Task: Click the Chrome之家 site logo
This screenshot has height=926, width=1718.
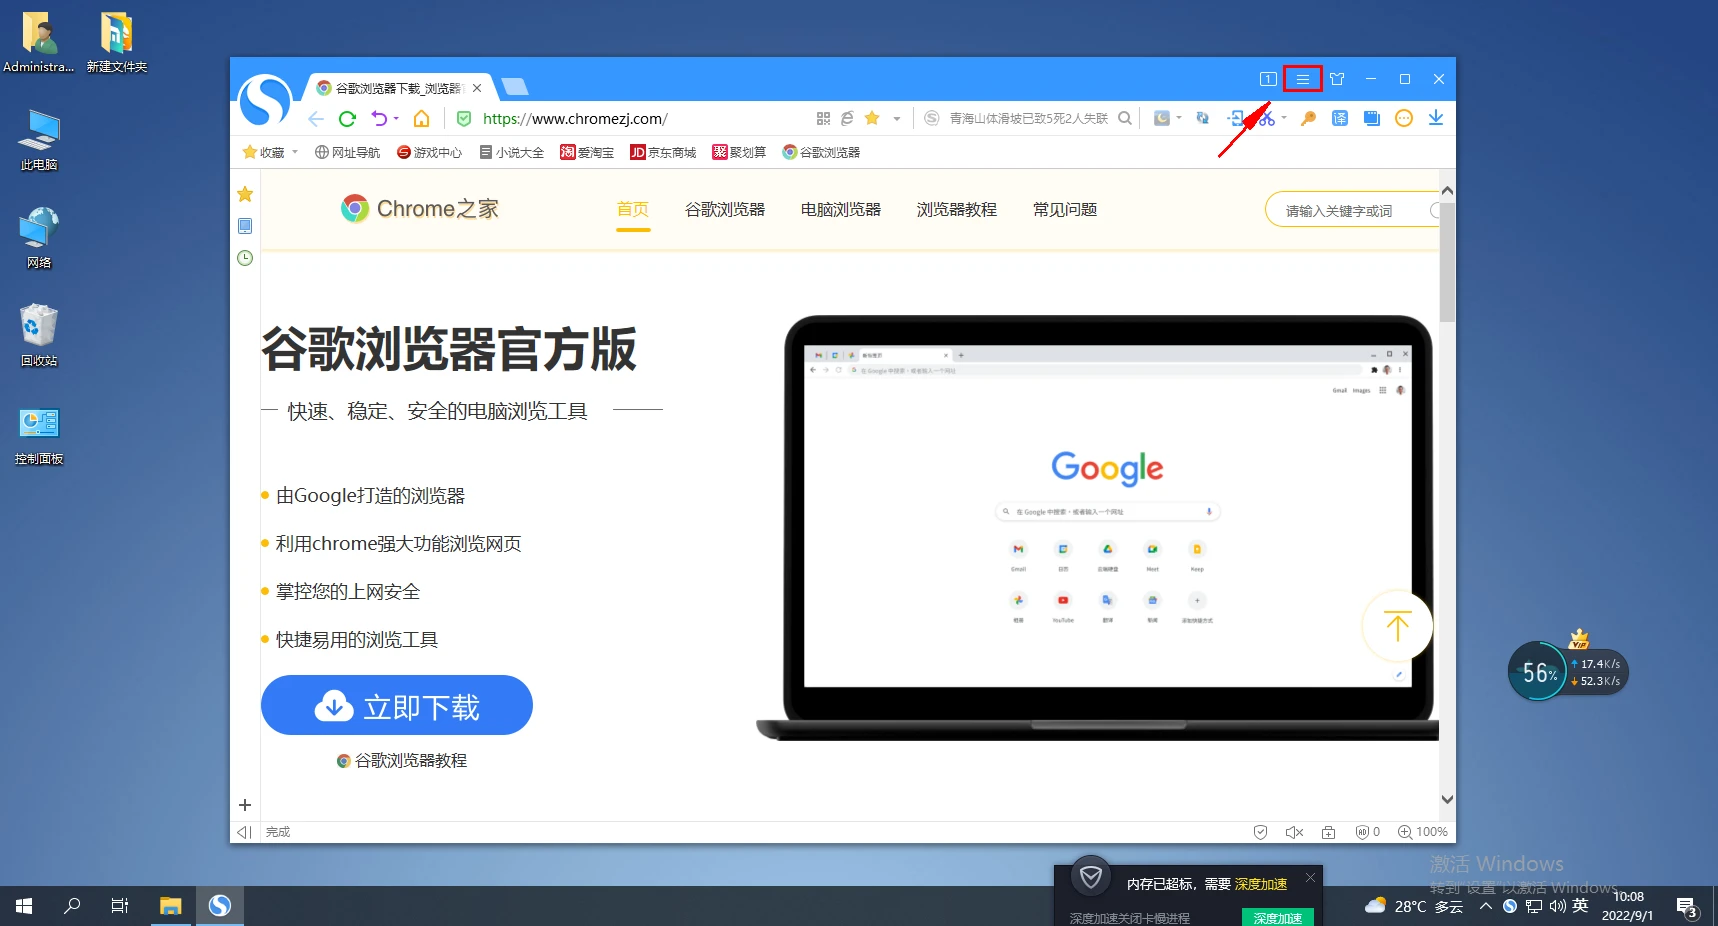Action: click(420, 208)
